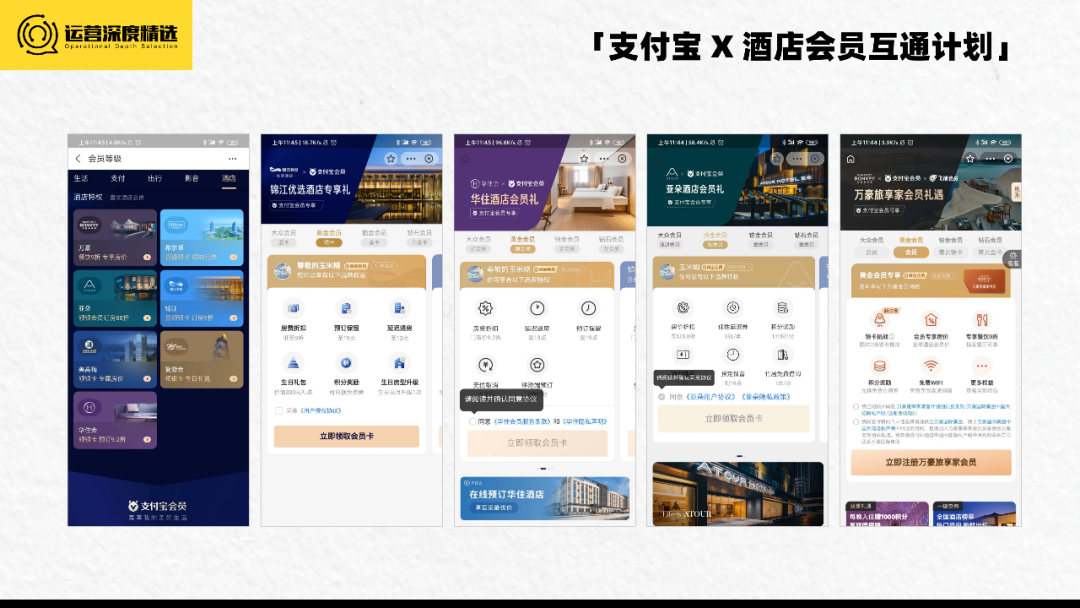Screen dimensions: 1080x608
Task: Click 专享餐饮9折 fork-knife icon
Action: coord(982,319)
